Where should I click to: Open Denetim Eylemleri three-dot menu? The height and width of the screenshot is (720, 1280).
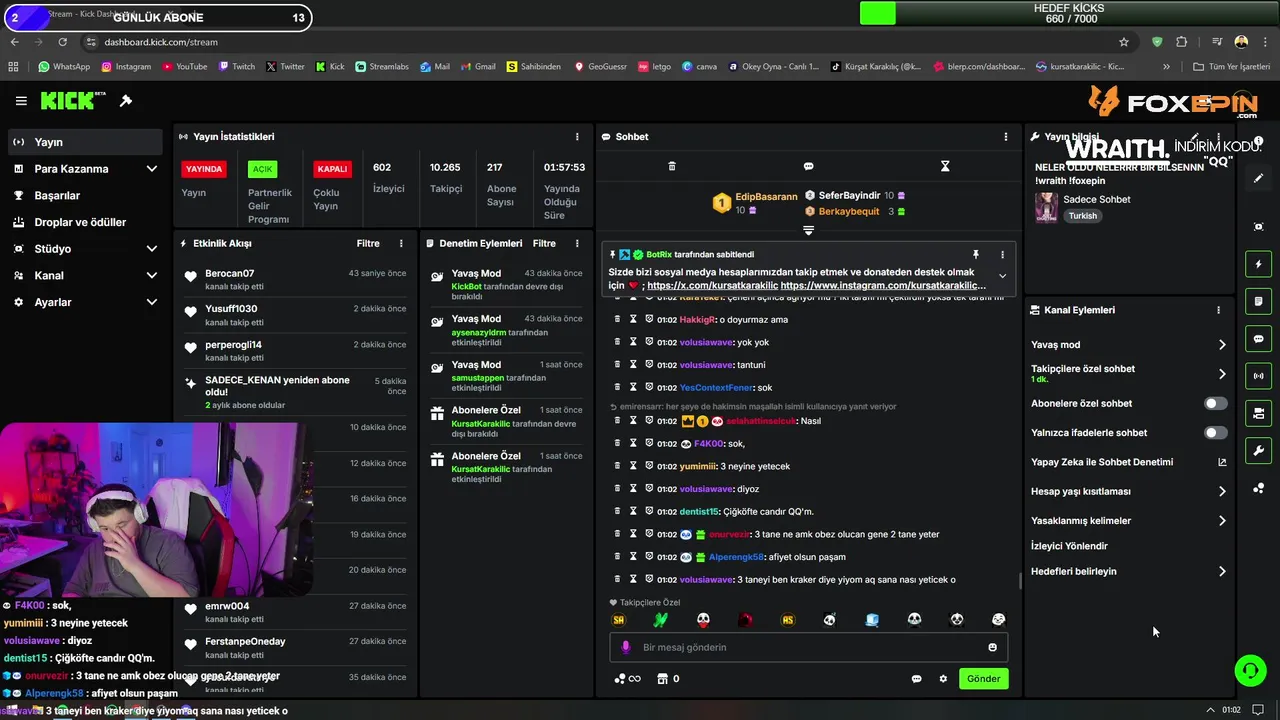pos(577,244)
